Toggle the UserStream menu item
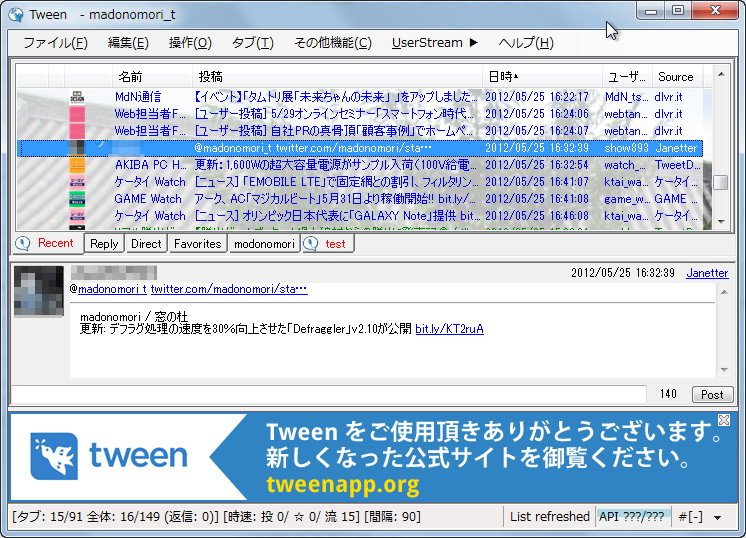This screenshot has height=538, width=746. (x=434, y=43)
